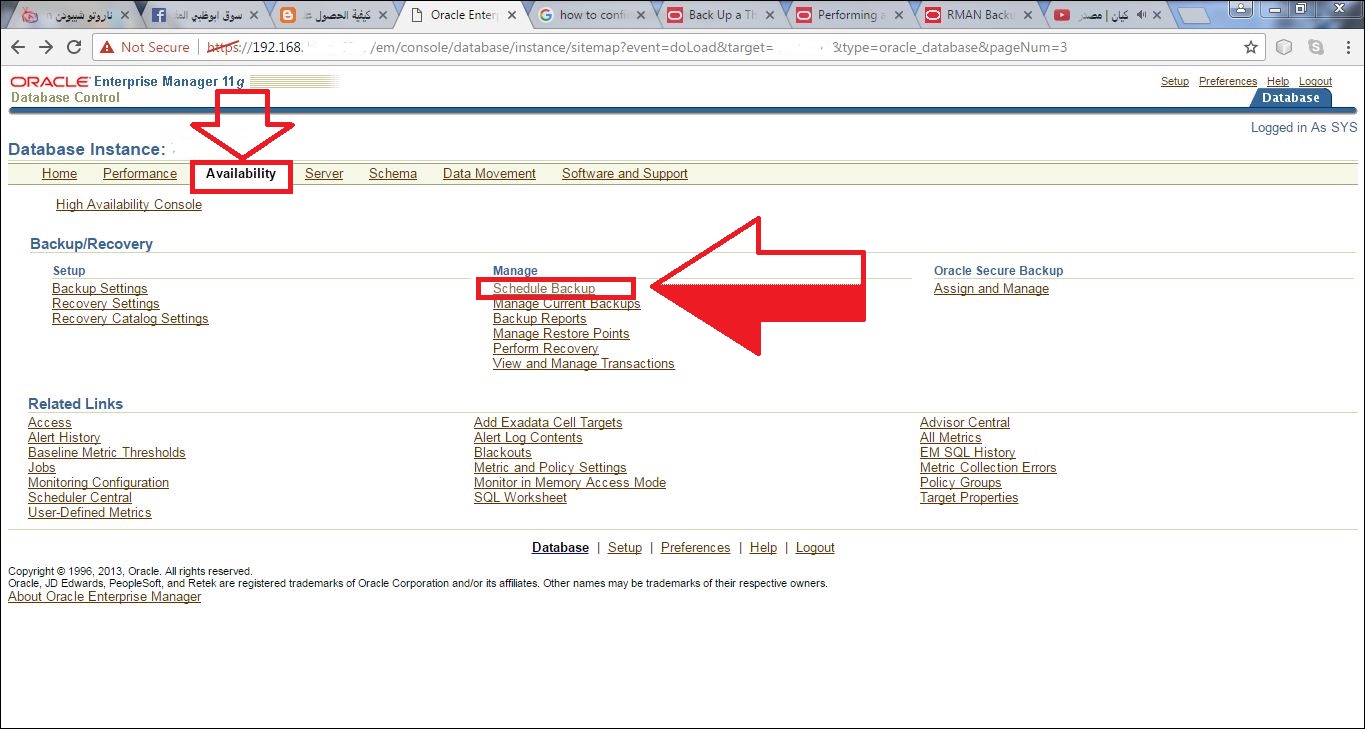The image size is (1365, 729).
Task: Open Monitoring Configuration
Action: pyautogui.click(x=98, y=483)
